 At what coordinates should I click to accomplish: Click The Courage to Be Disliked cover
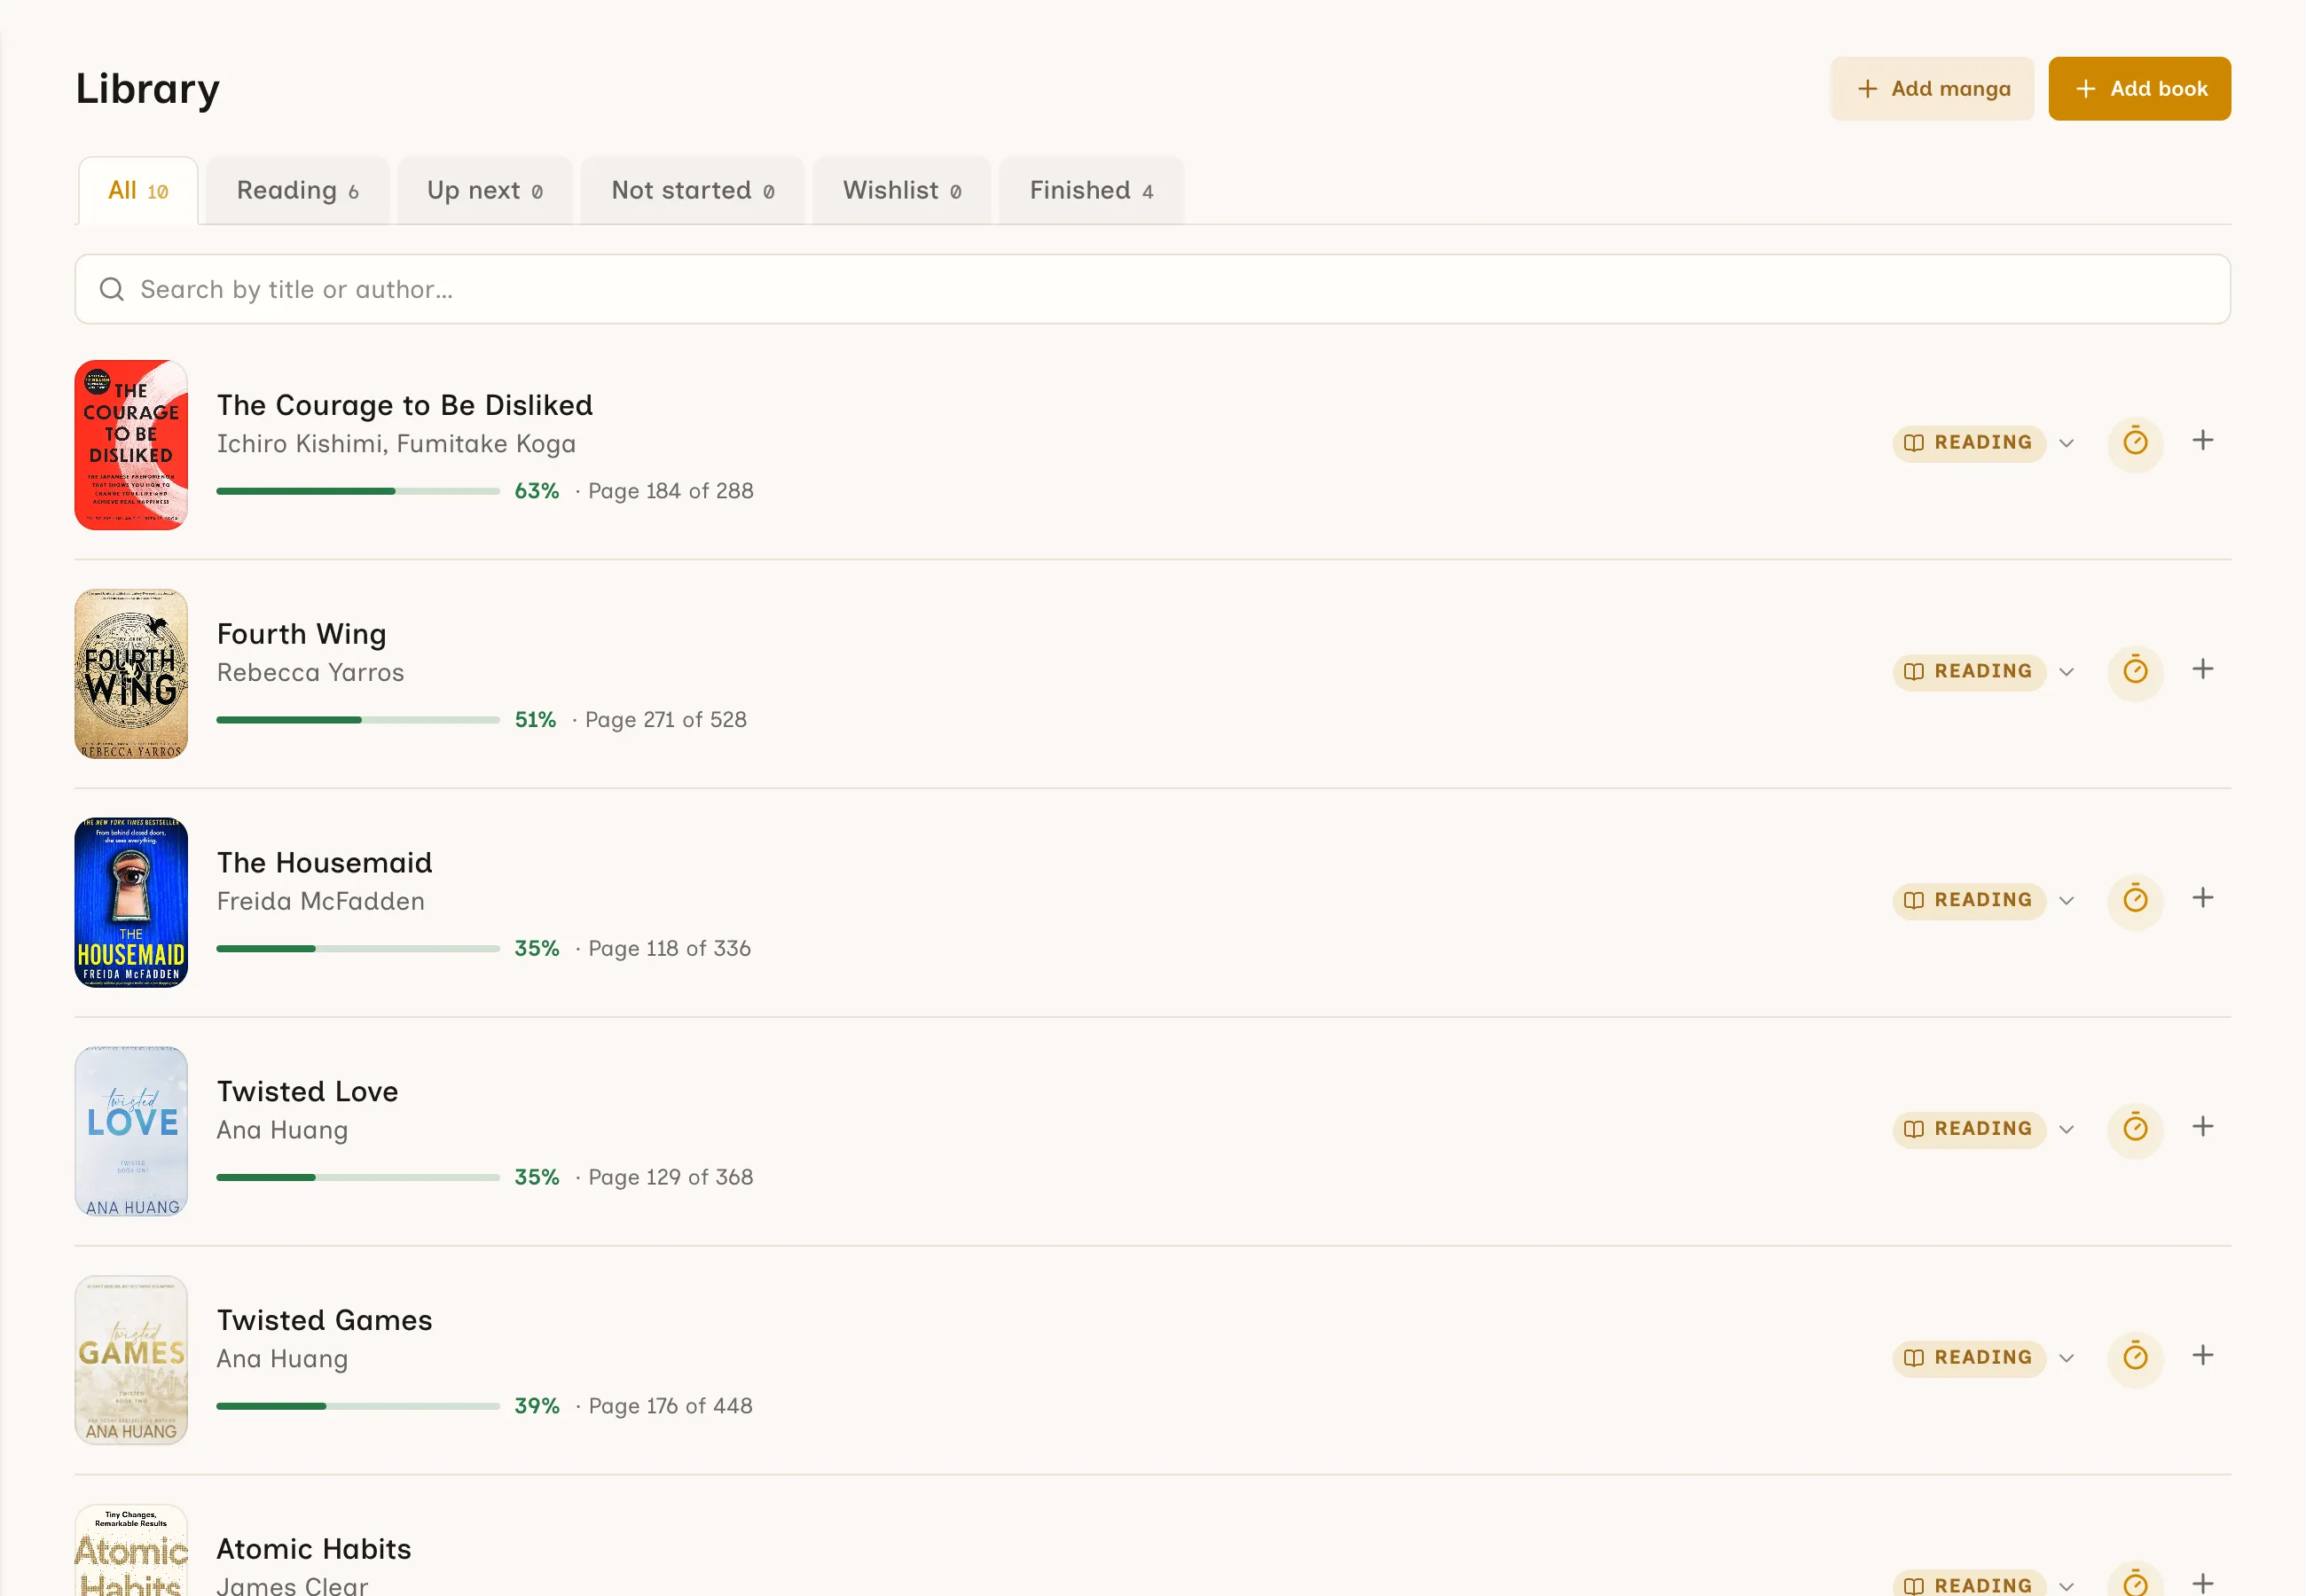(131, 445)
